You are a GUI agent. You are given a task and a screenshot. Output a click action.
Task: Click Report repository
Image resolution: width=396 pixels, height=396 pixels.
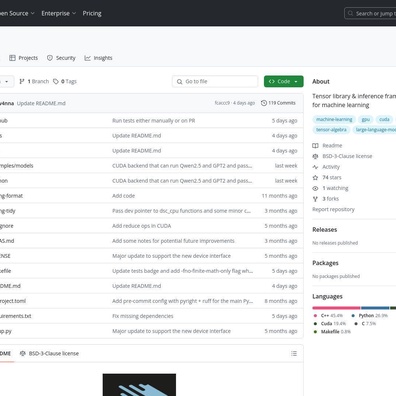(x=333, y=209)
